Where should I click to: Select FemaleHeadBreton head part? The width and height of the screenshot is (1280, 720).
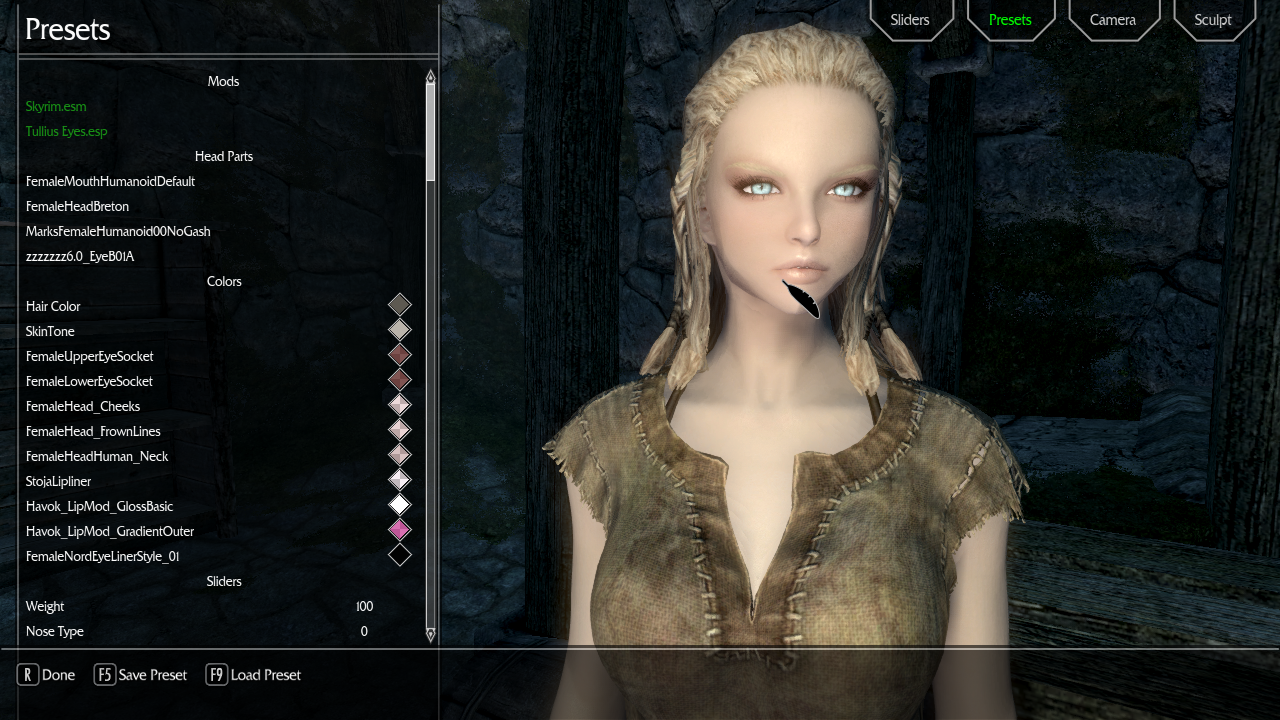coord(77,206)
